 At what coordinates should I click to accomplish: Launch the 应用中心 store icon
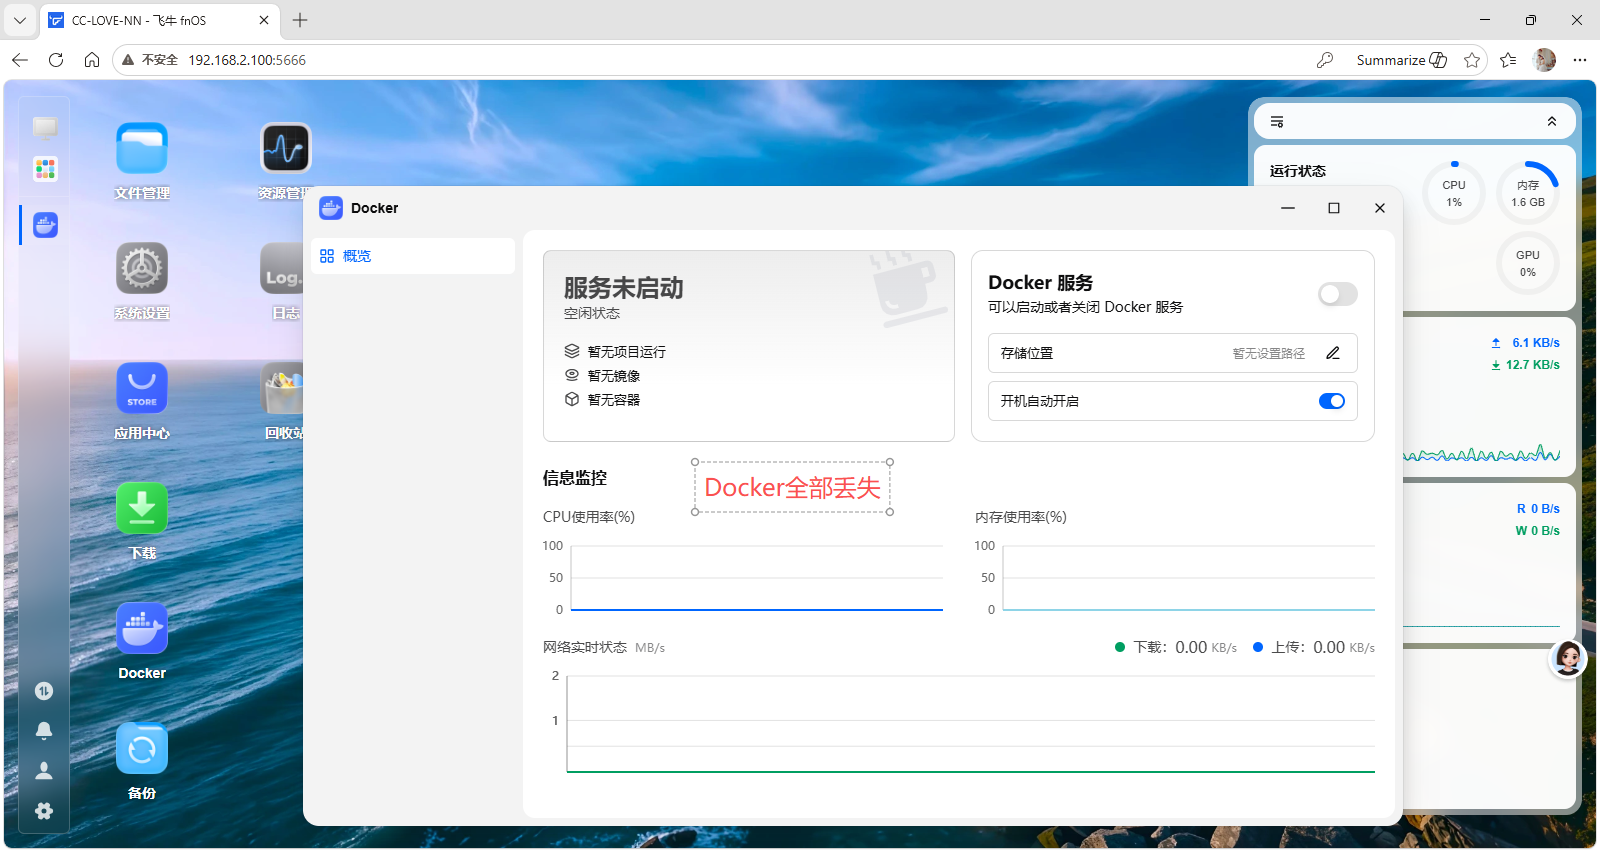coord(142,389)
